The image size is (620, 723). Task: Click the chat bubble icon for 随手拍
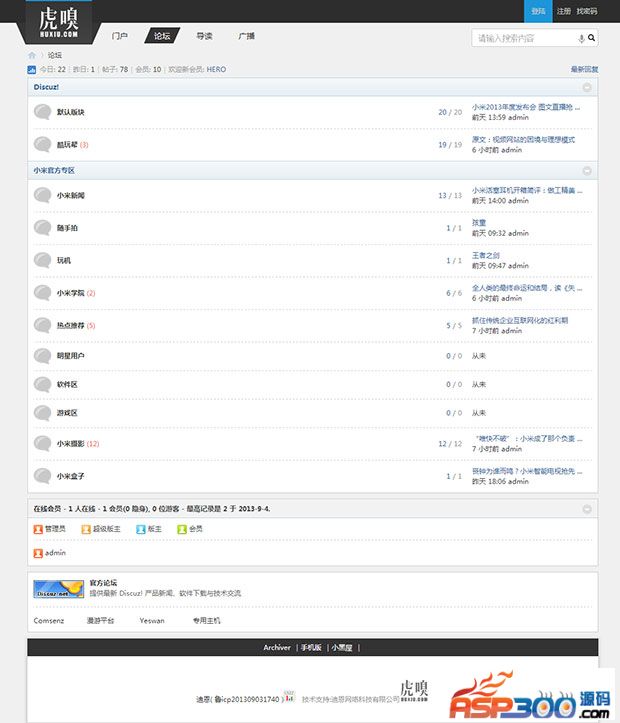(x=42, y=228)
